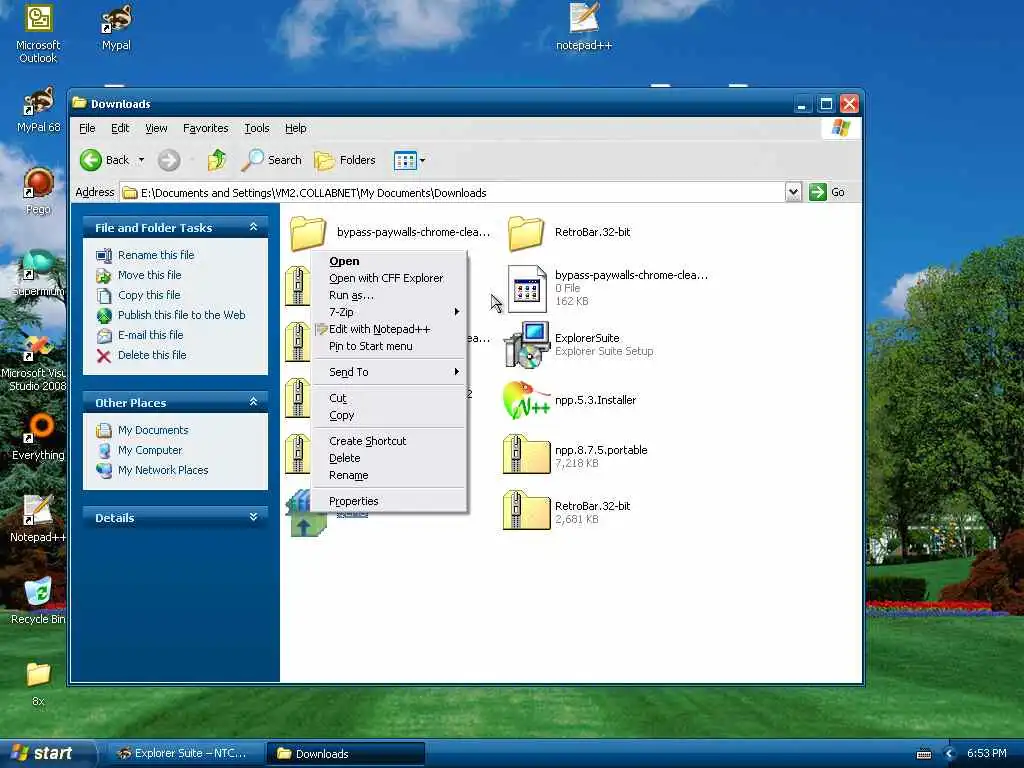1024x768 pixels.
Task: Open the View menu
Action: tap(156, 128)
